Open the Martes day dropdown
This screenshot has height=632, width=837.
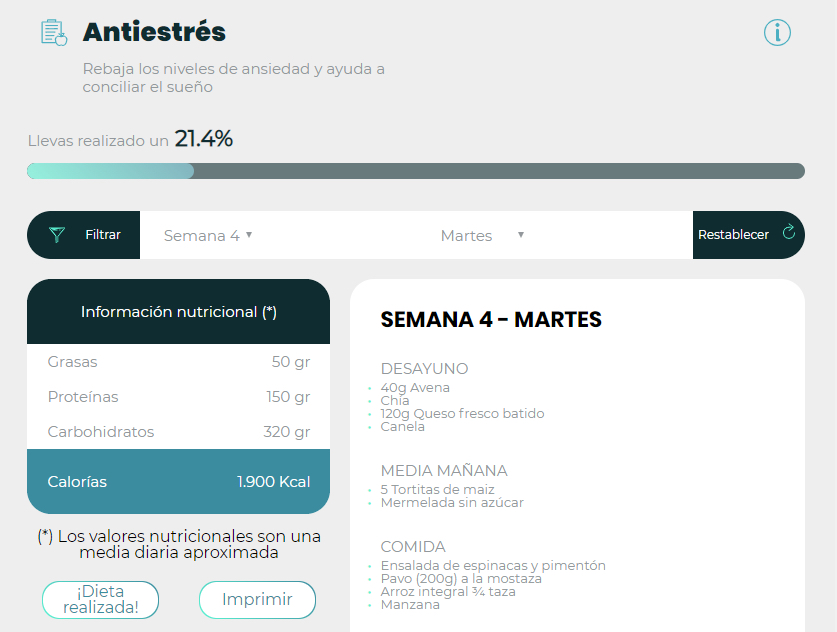(483, 235)
